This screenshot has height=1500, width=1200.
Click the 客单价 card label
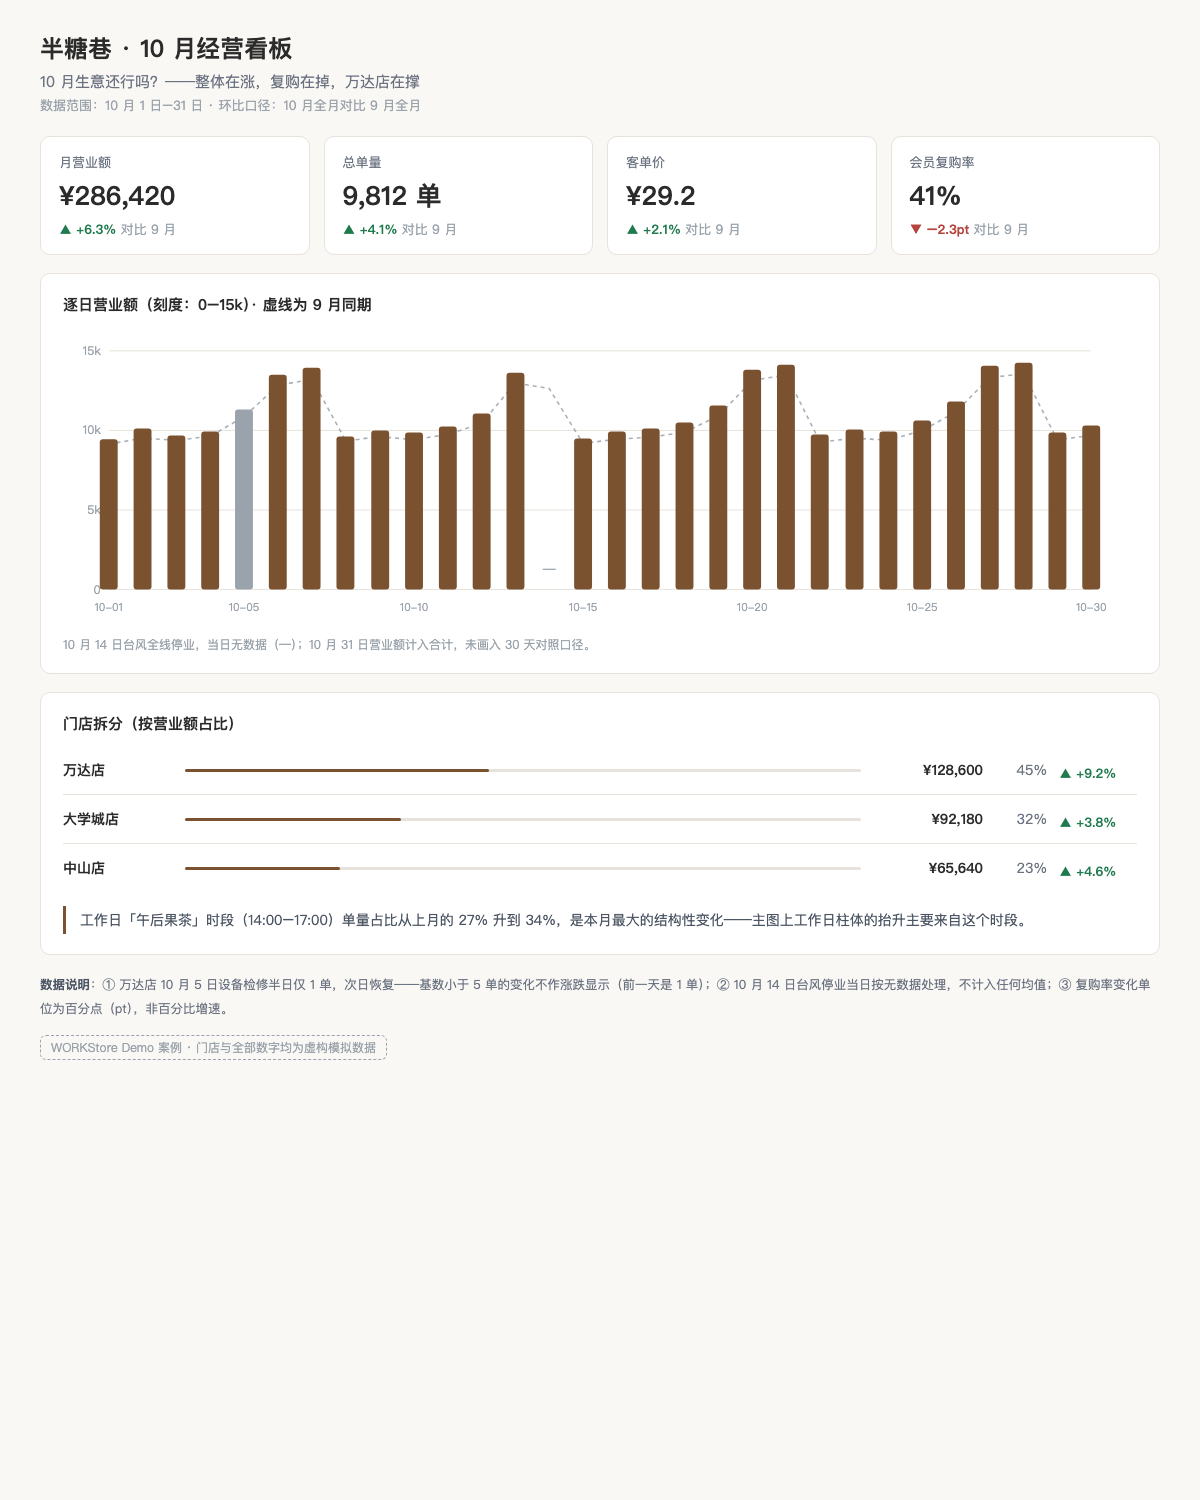pyautogui.click(x=645, y=162)
